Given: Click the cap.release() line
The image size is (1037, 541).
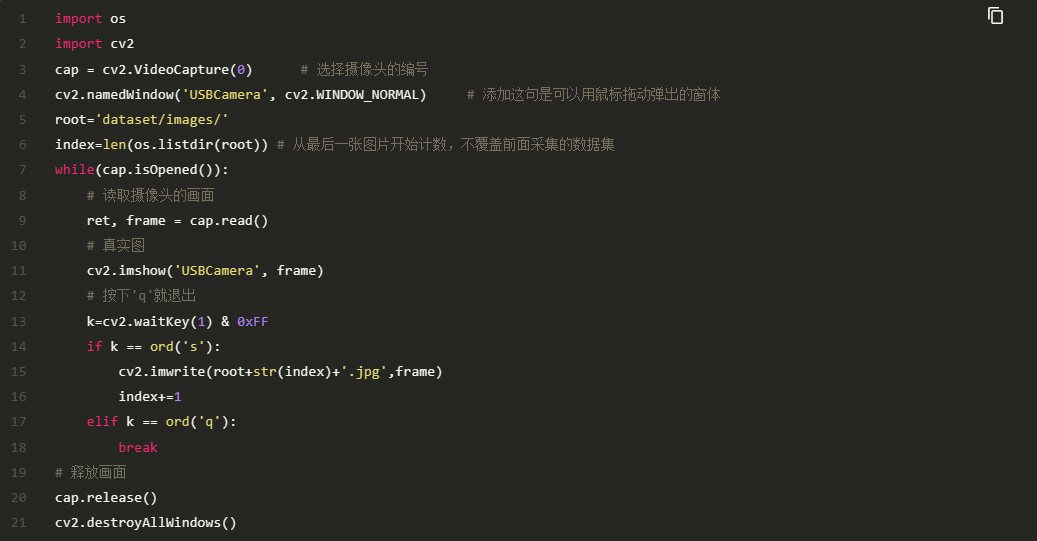Looking at the screenshot, I should pyautogui.click(x=106, y=498).
